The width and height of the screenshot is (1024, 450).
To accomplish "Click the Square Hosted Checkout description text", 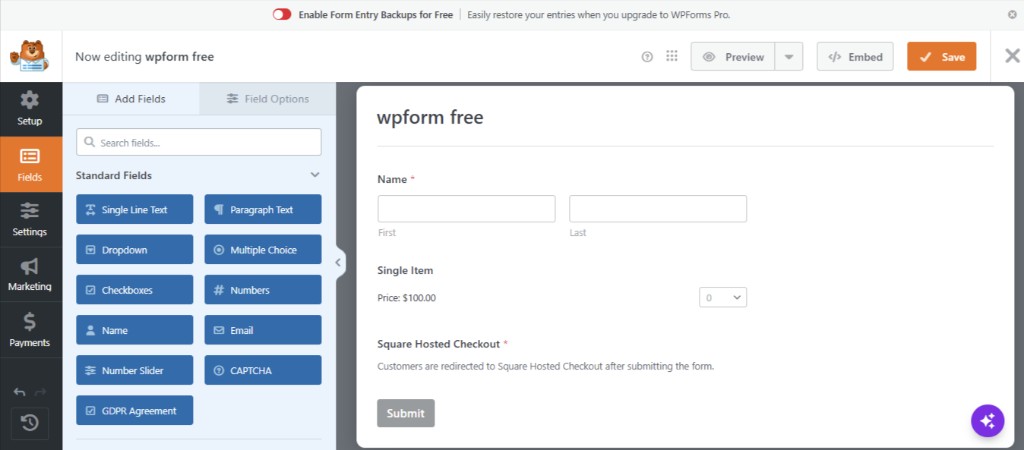I will pyautogui.click(x=546, y=366).
